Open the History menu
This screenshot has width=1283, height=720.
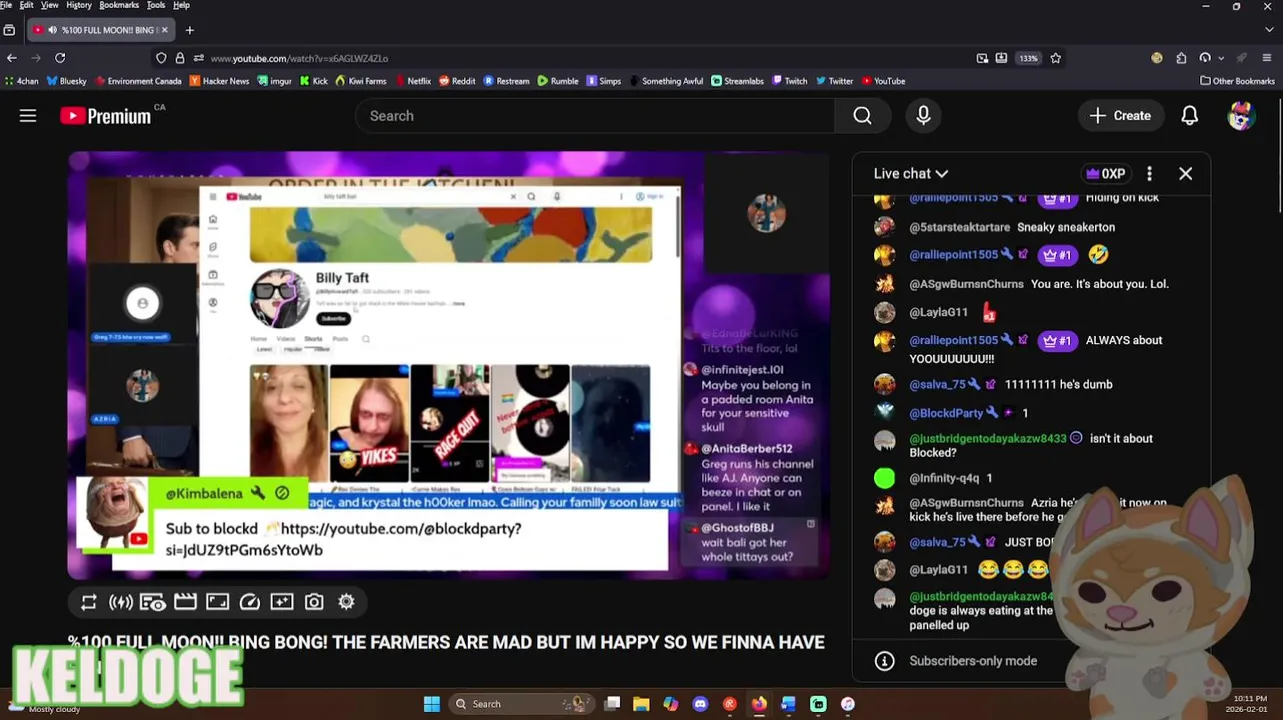click(78, 5)
